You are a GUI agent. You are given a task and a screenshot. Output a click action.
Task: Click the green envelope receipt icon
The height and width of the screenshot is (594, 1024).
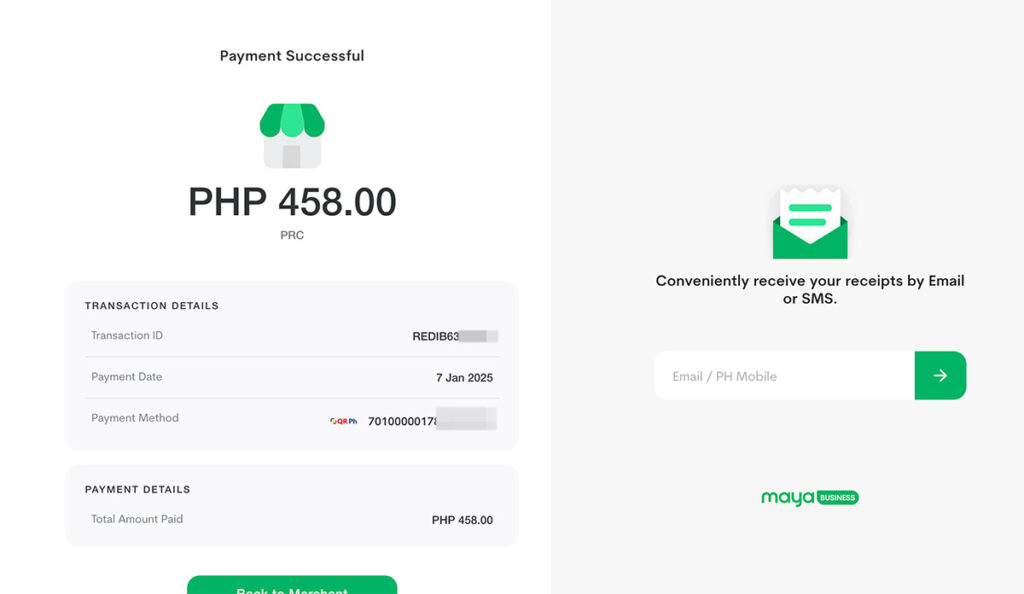coord(809,223)
